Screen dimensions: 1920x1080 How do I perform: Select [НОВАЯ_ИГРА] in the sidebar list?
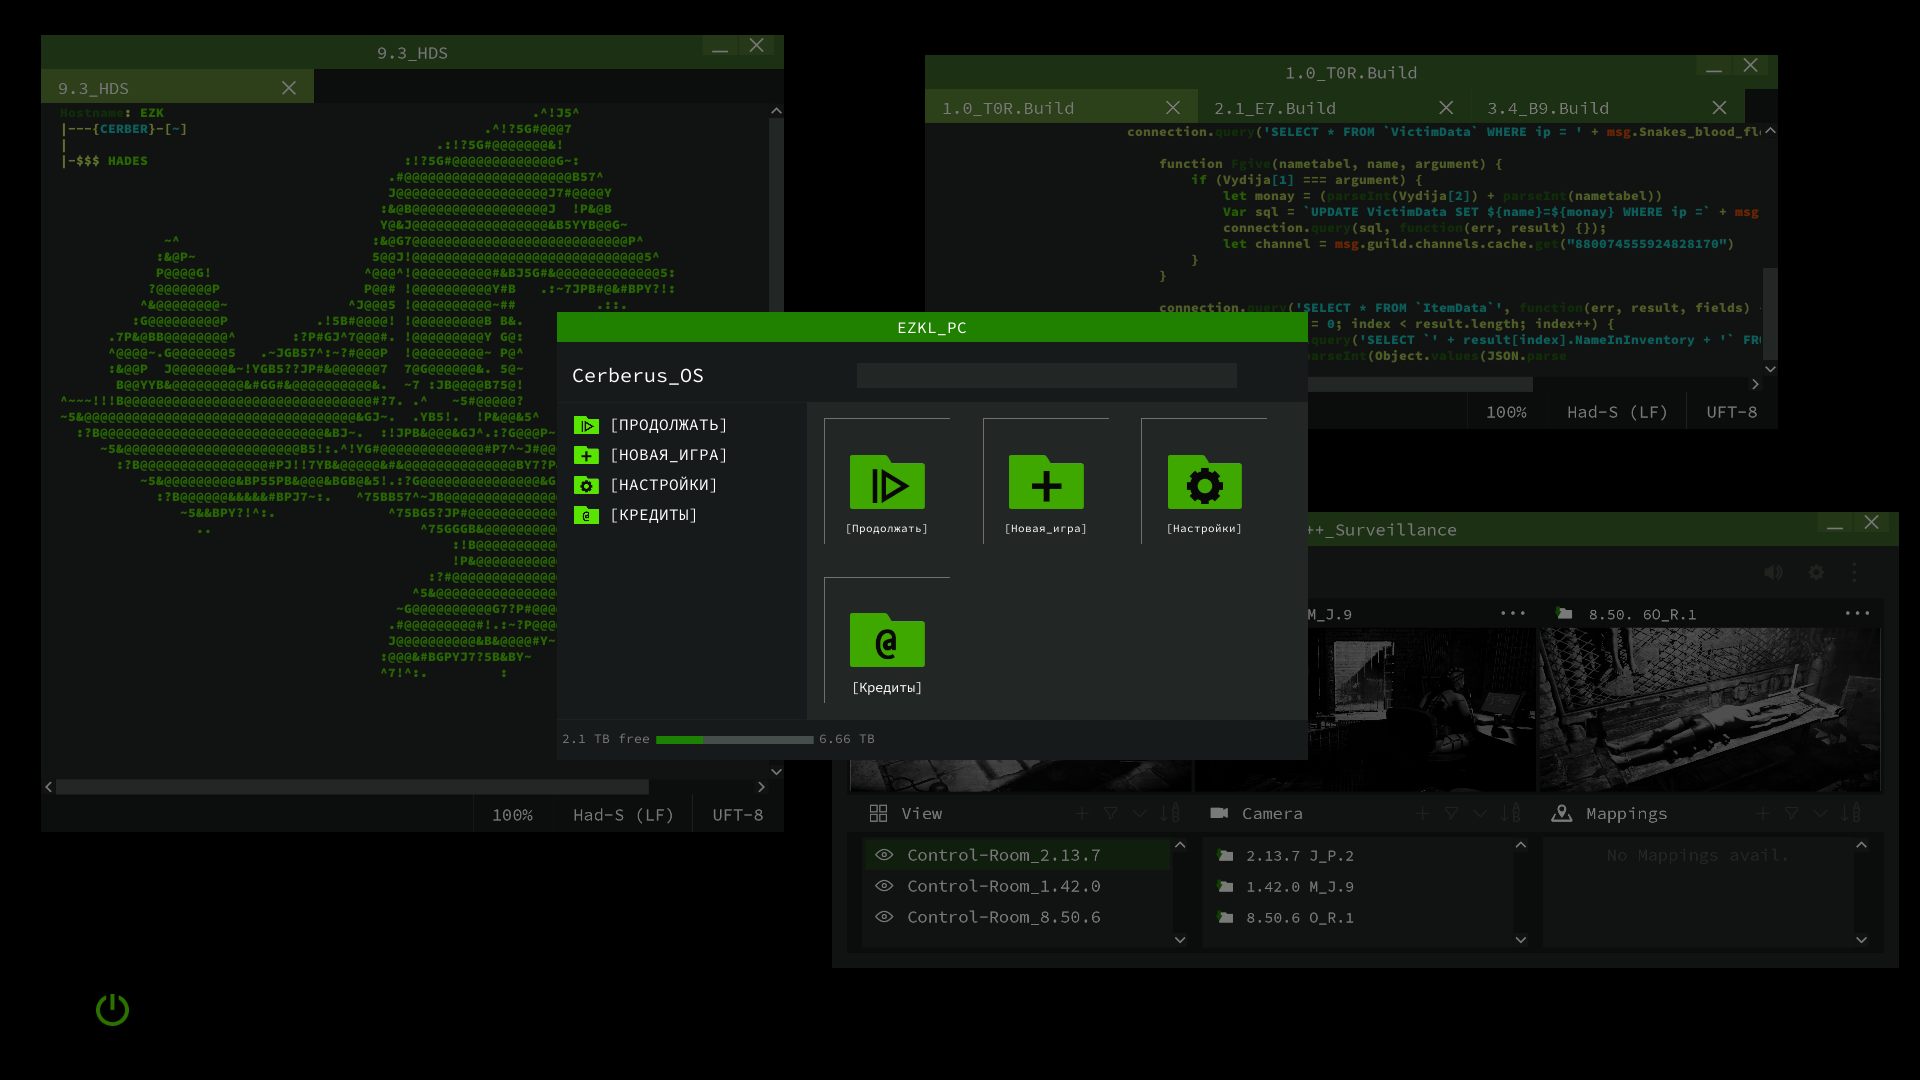[x=668, y=455]
